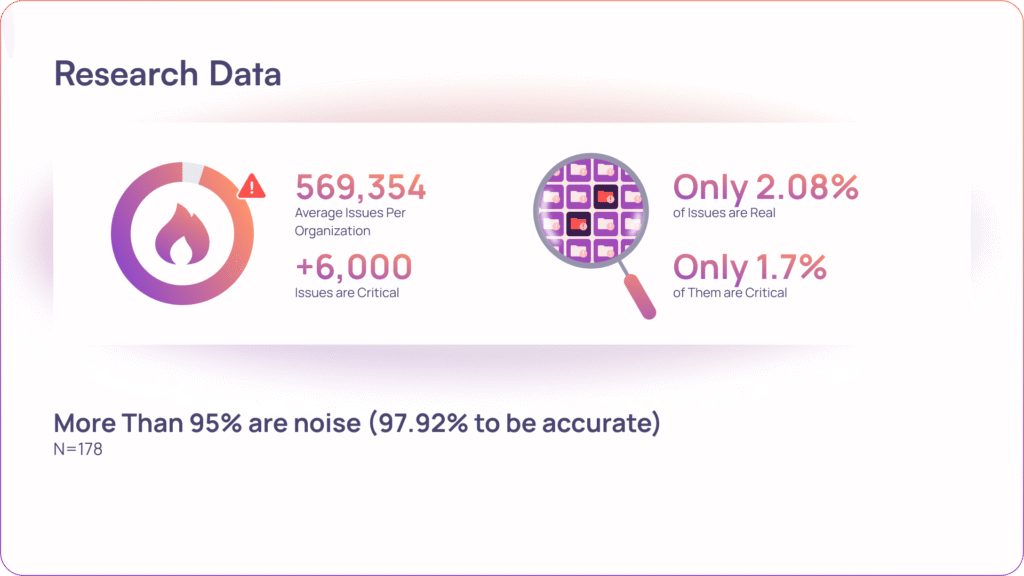Click the red warning triangle icon
This screenshot has height=576, width=1024.
click(x=252, y=186)
